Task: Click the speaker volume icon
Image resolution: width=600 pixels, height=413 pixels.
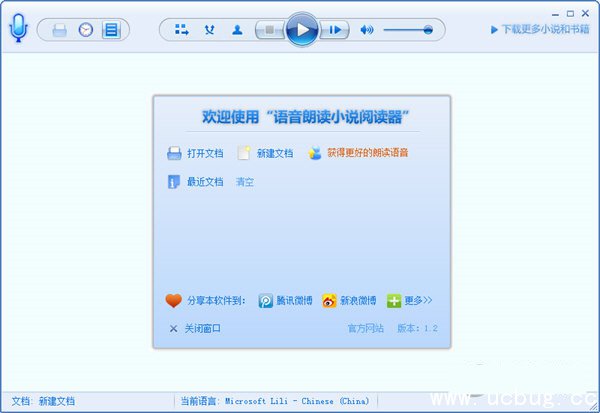Action: [367, 30]
